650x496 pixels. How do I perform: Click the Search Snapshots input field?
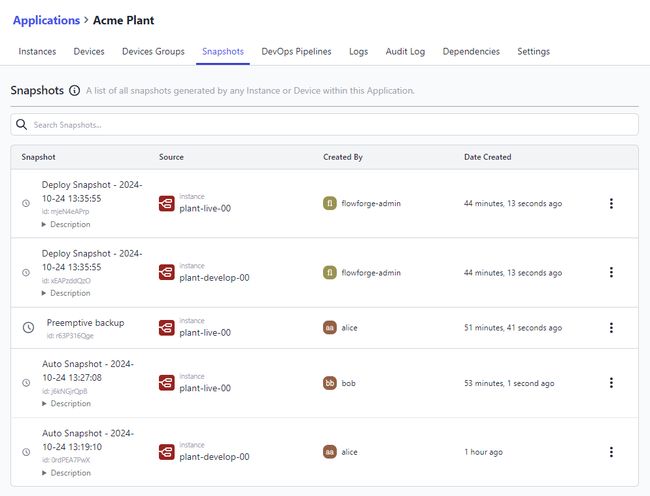[325, 124]
